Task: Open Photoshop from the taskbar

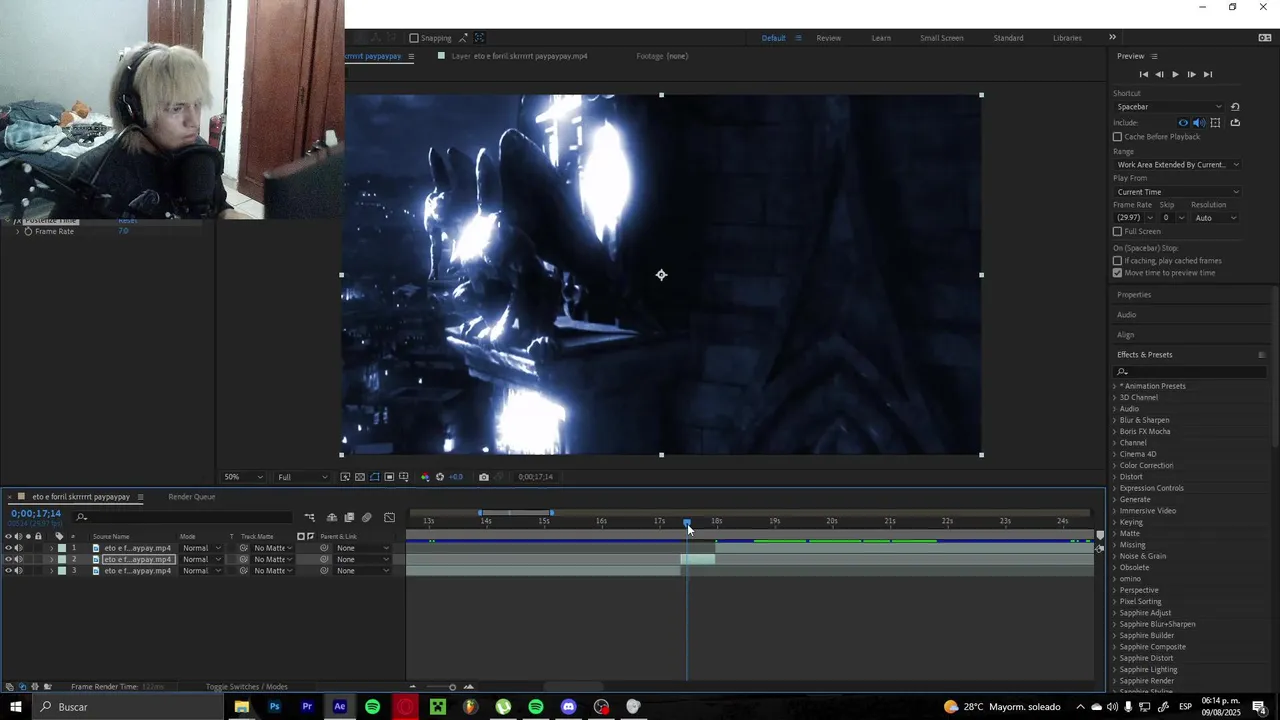Action: (x=274, y=707)
